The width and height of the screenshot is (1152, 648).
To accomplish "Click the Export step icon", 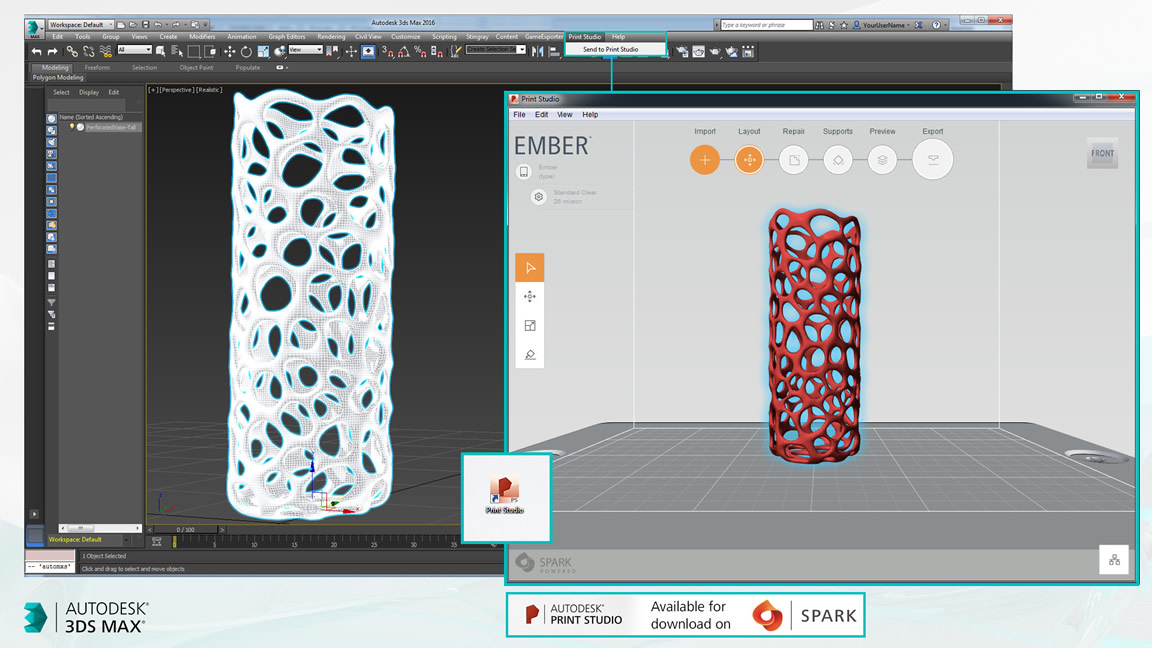I will (x=932, y=159).
